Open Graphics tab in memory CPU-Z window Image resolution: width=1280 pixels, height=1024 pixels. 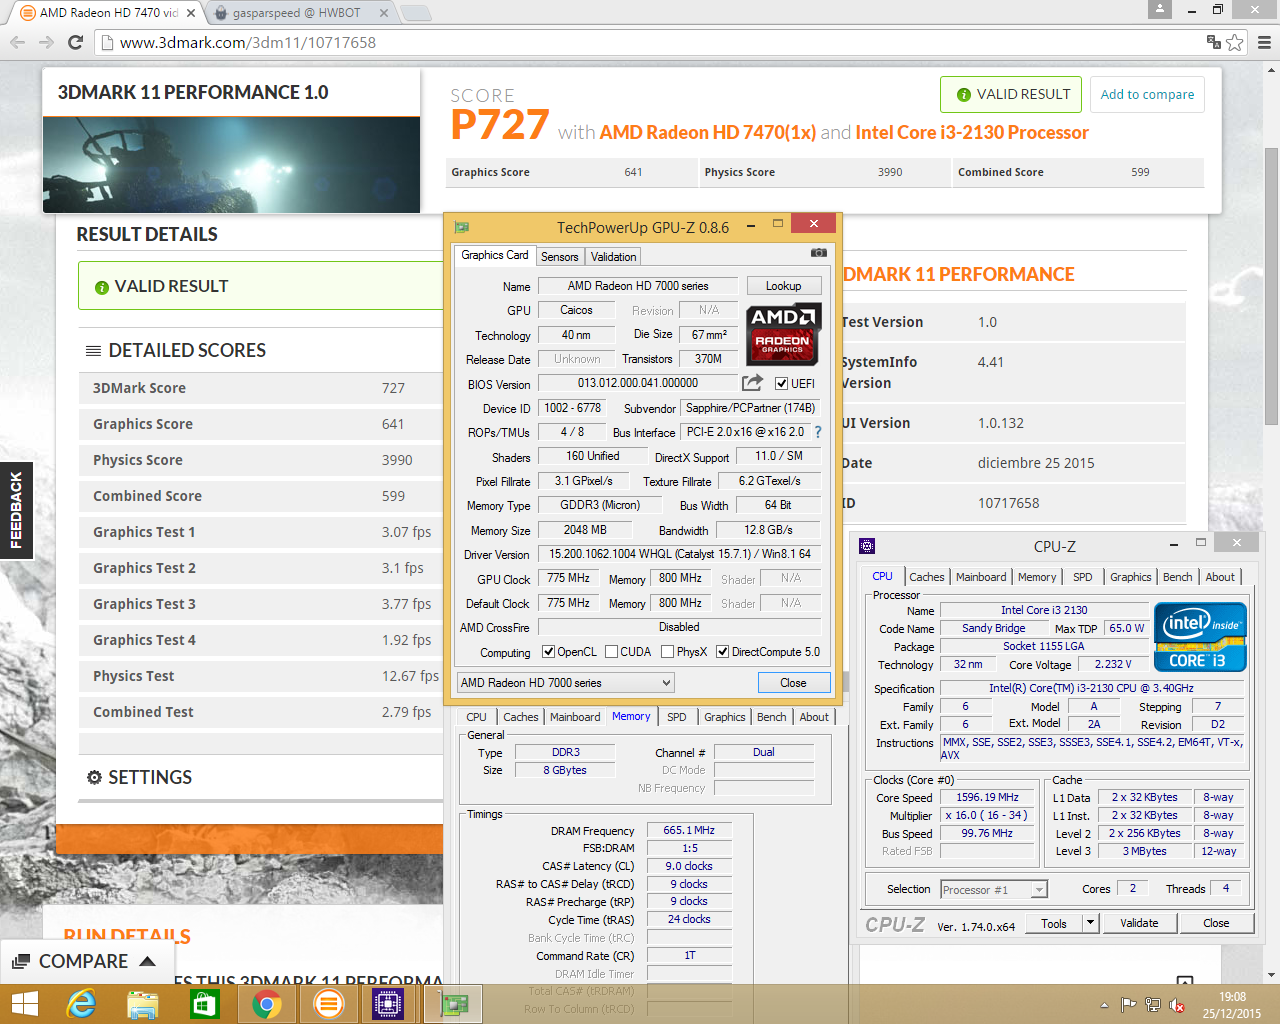[724, 717]
